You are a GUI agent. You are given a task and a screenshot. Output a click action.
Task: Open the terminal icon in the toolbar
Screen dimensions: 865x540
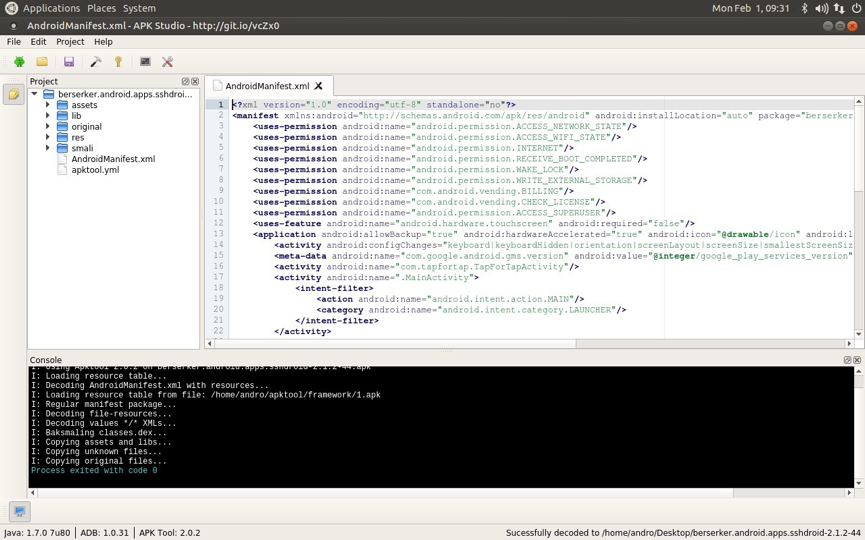[x=145, y=62]
